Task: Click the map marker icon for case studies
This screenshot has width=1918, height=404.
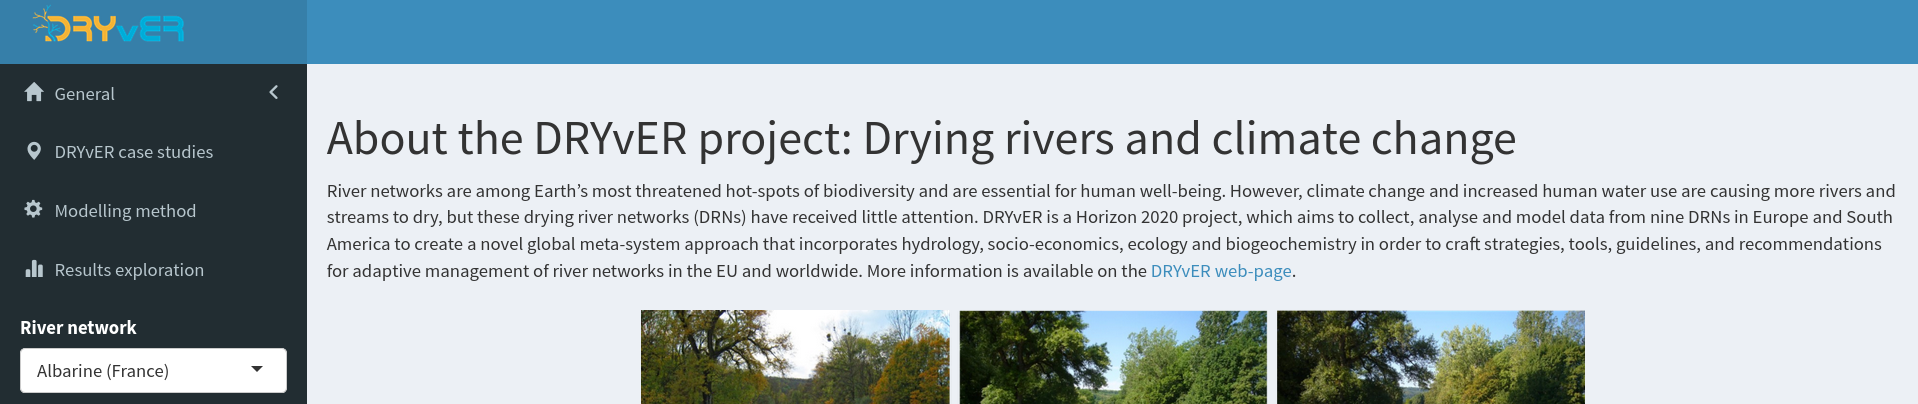Action: click(34, 151)
